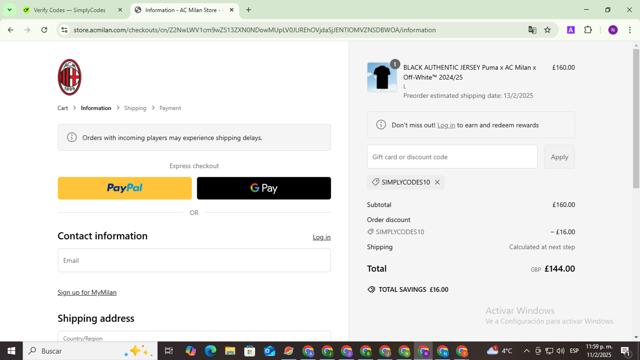Click the Email input field
The height and width of the screenshot is (360, 640).
point(194,260)
